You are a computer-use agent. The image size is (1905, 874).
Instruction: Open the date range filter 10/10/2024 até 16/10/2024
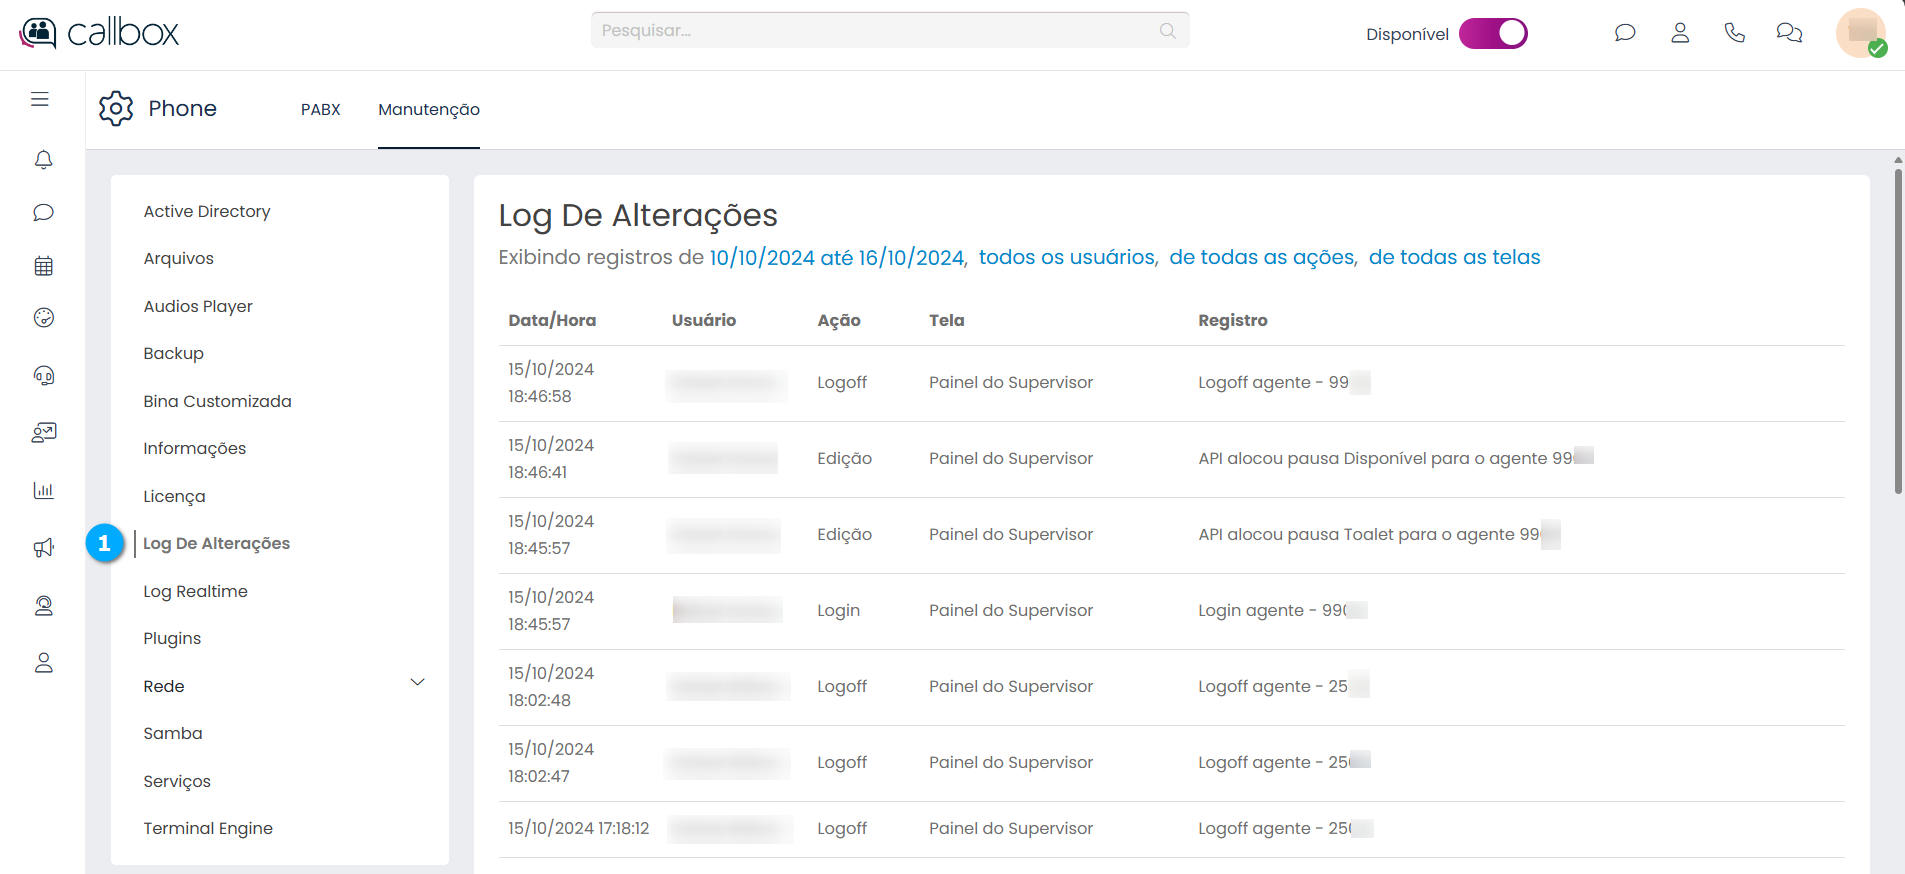837,258
